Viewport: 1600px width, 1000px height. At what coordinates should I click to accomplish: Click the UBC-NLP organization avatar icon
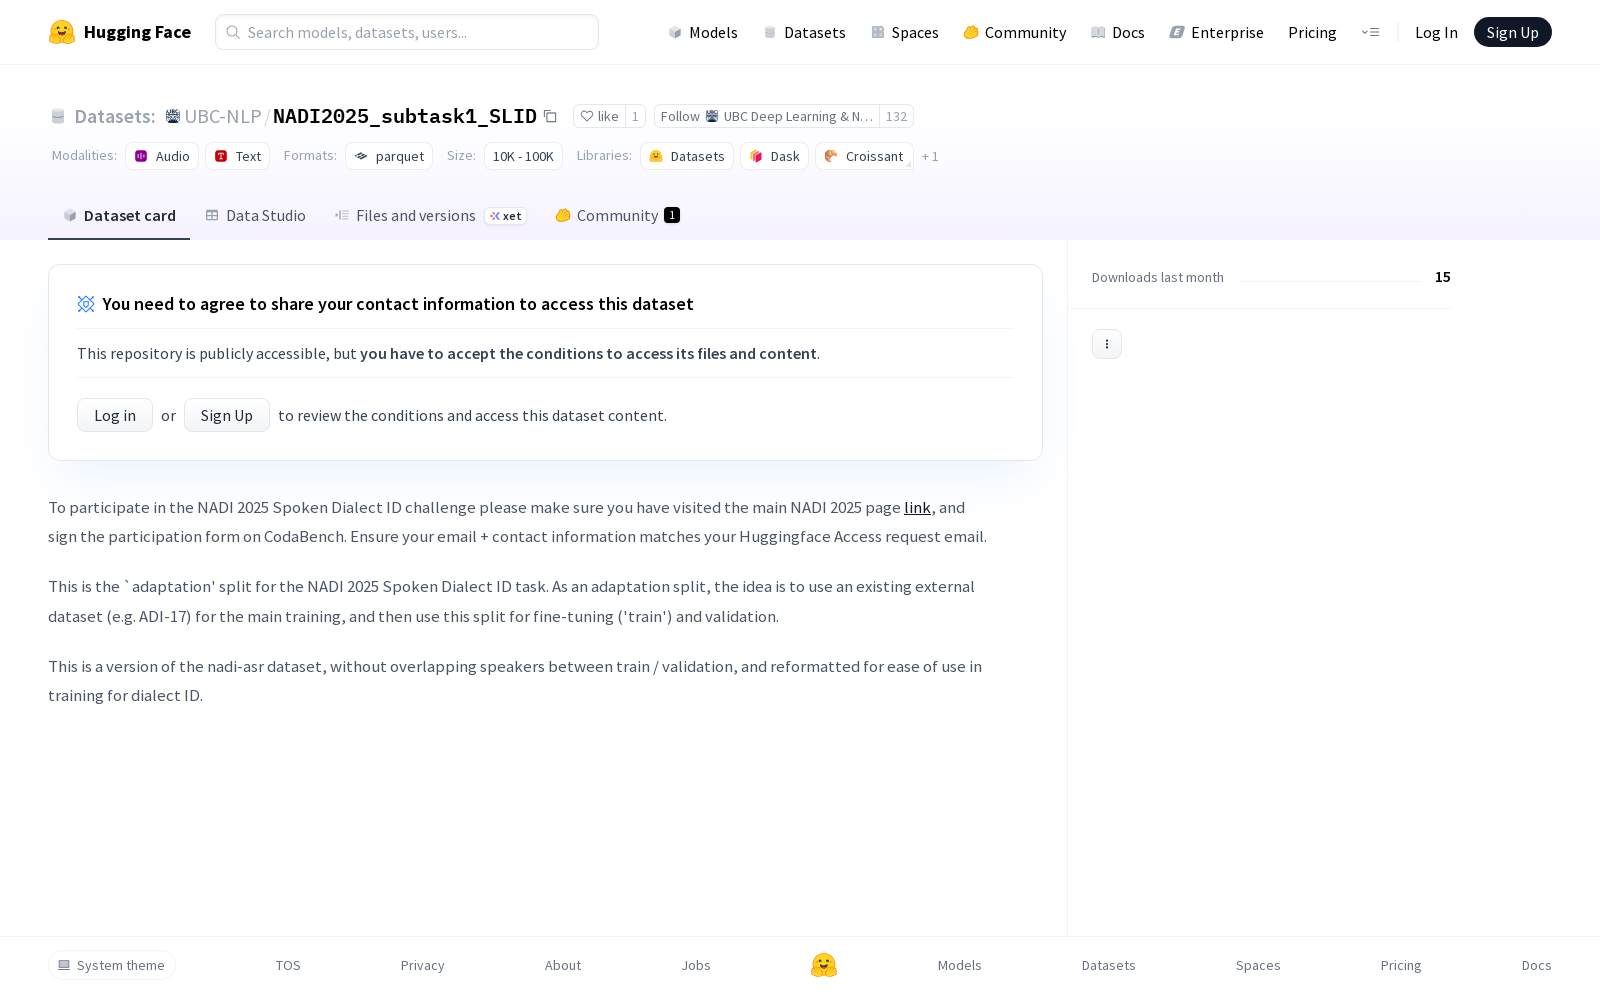coord(173,116)
